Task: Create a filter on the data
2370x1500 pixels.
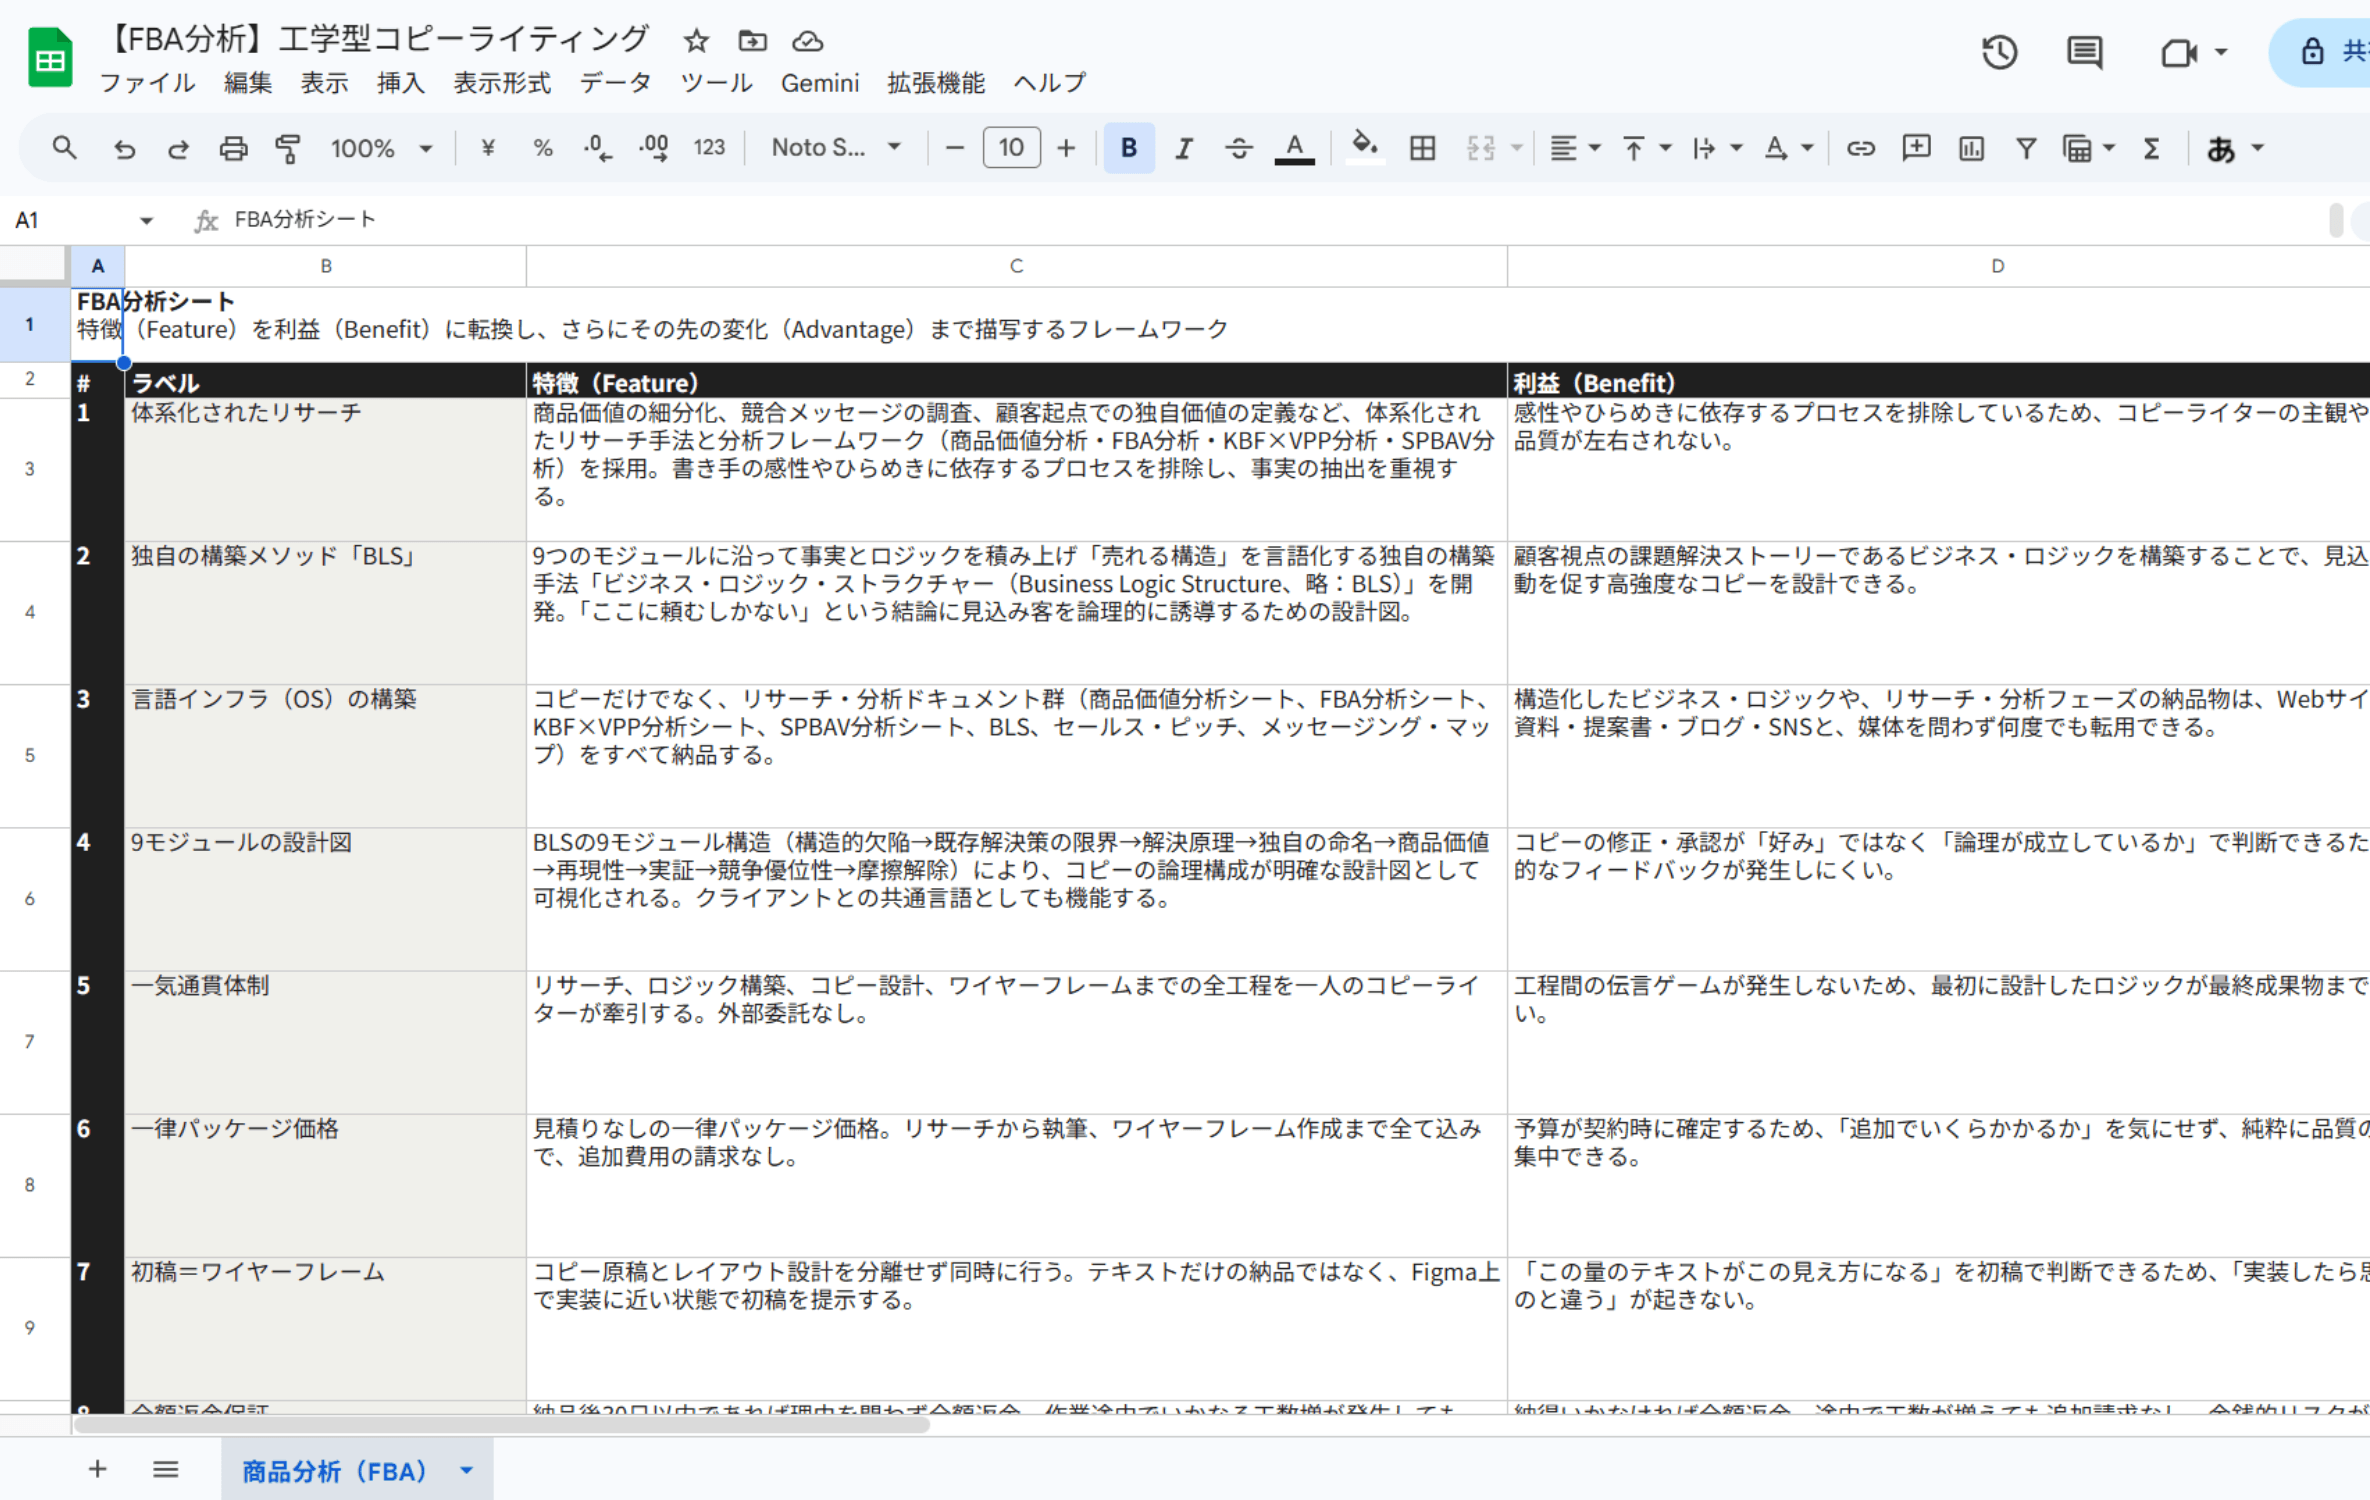Action: (x=2025, y=148)
